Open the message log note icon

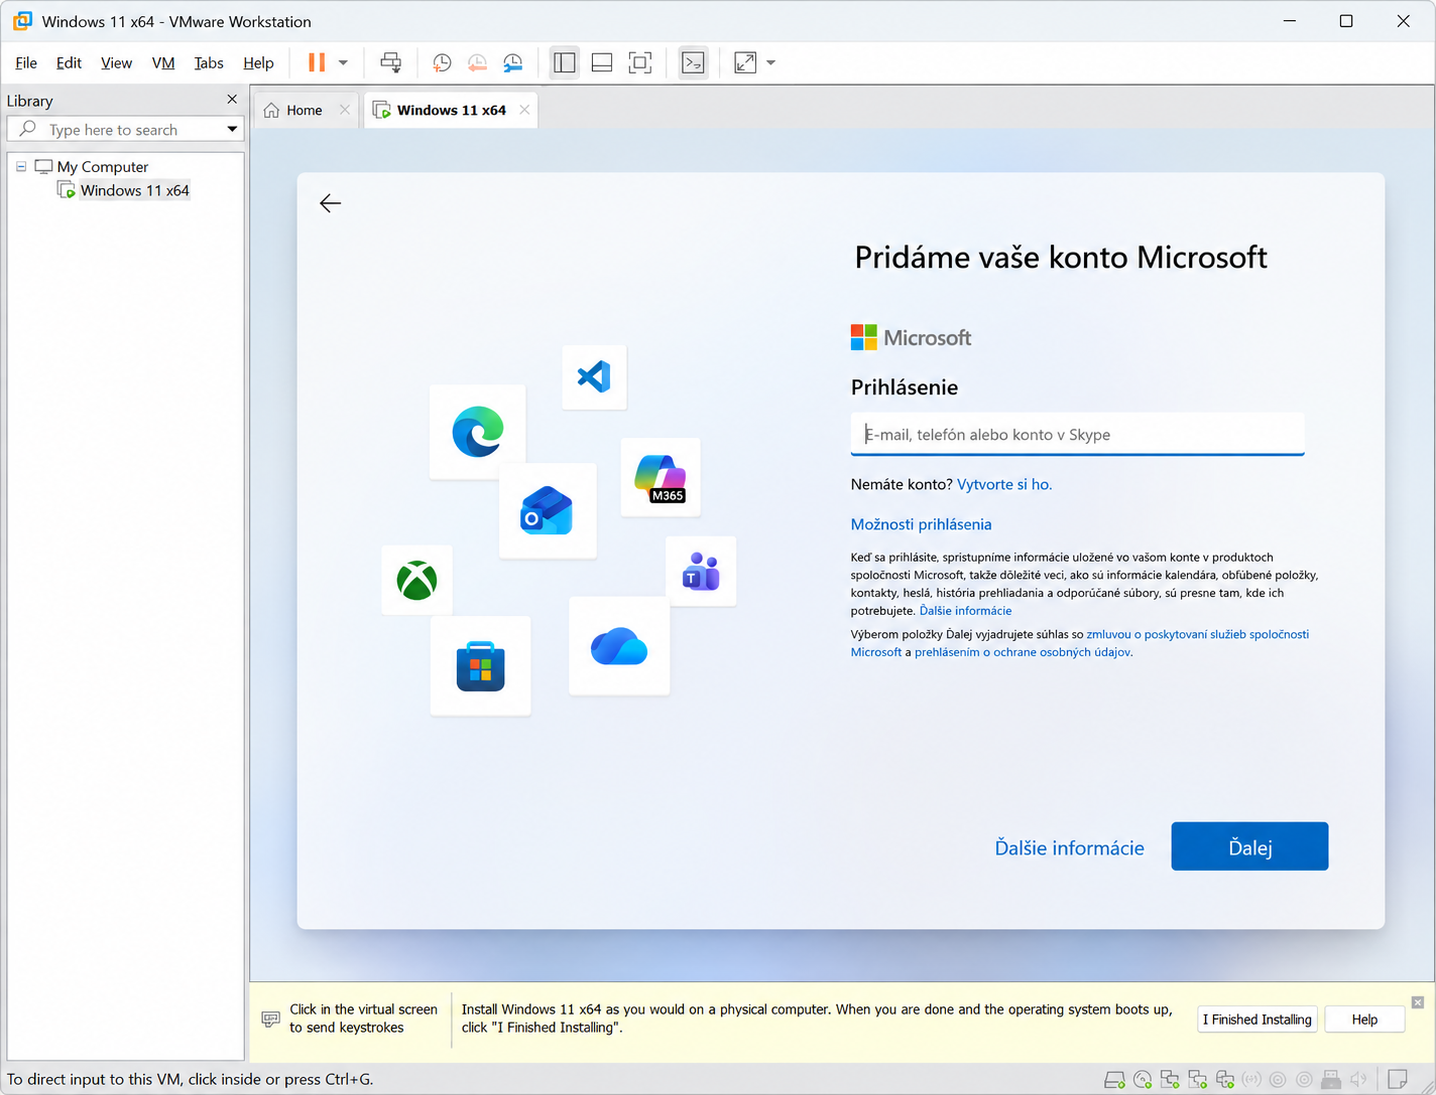(1398, 1079)
